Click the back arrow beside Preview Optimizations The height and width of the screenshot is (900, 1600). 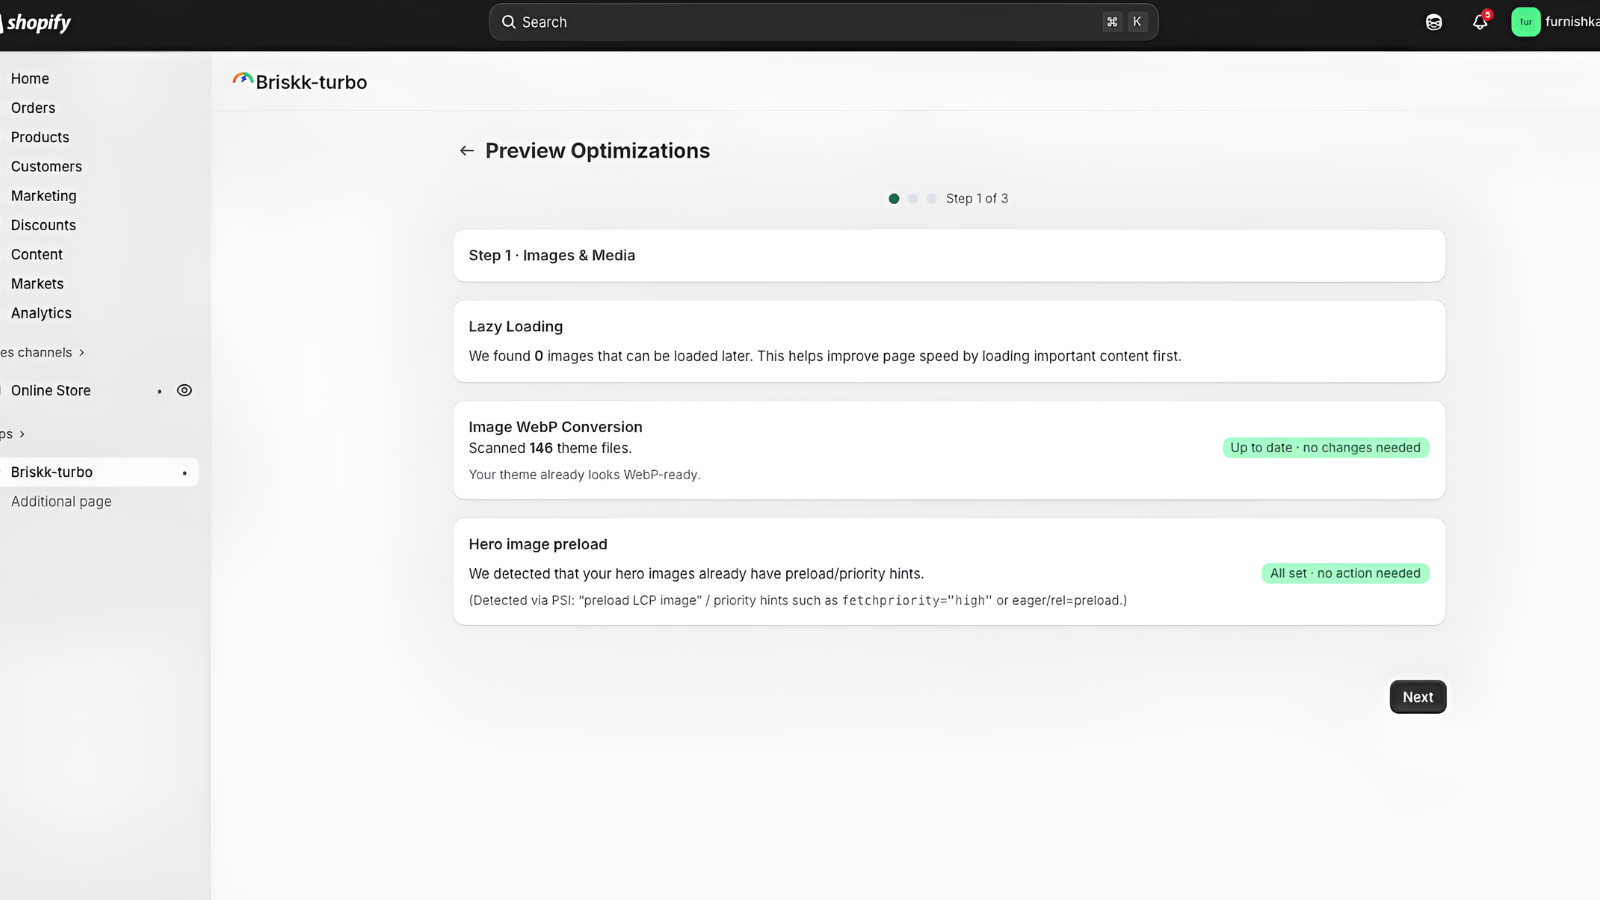466,150
